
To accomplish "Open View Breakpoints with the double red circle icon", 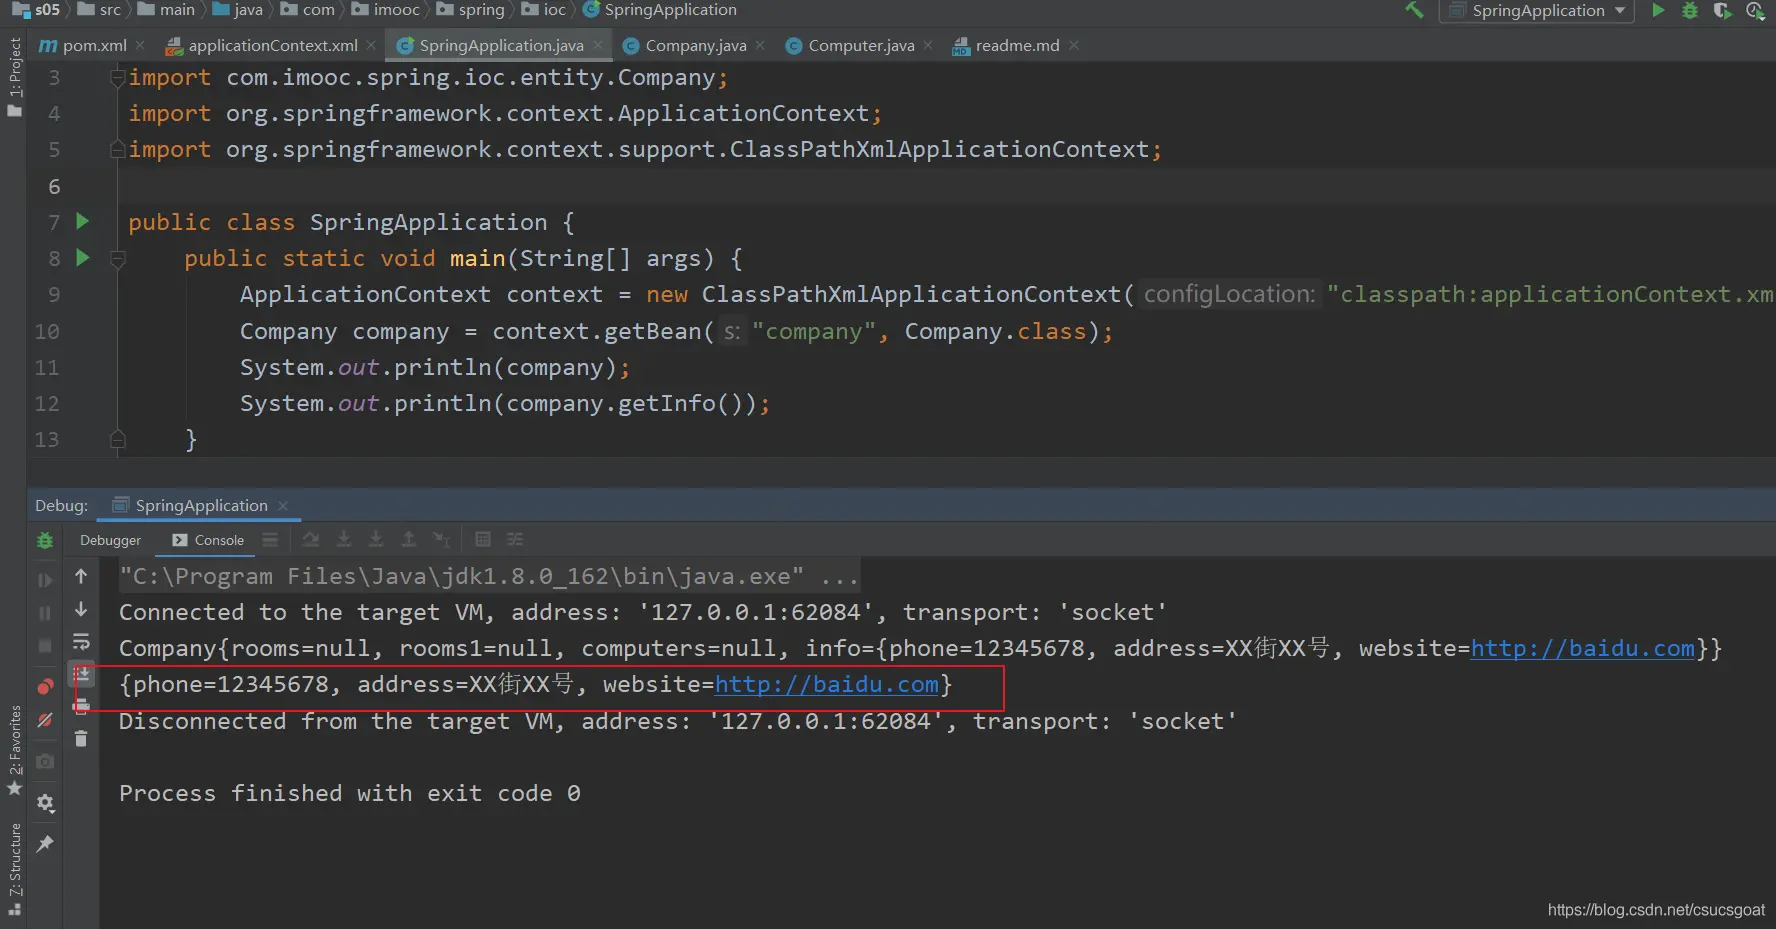I will 45,686.
